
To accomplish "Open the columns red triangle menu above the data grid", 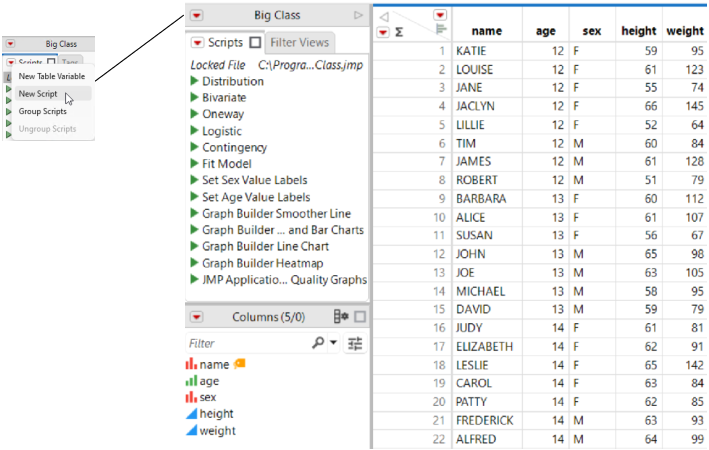I will (440, 15).
